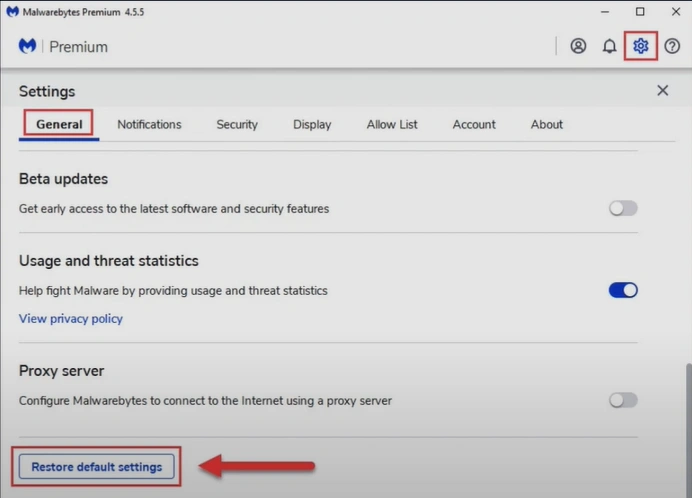Click the settings gear icon
The height and width of the screenshot is (498, 692).
click(640, 46)
